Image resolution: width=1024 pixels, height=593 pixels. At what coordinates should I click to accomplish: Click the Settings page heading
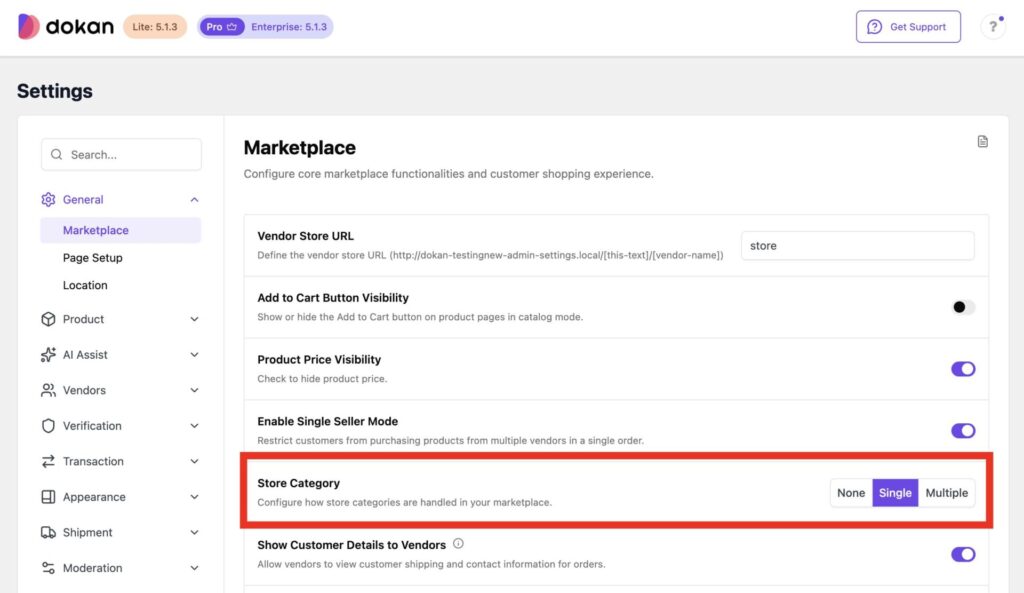pos(55,91)
